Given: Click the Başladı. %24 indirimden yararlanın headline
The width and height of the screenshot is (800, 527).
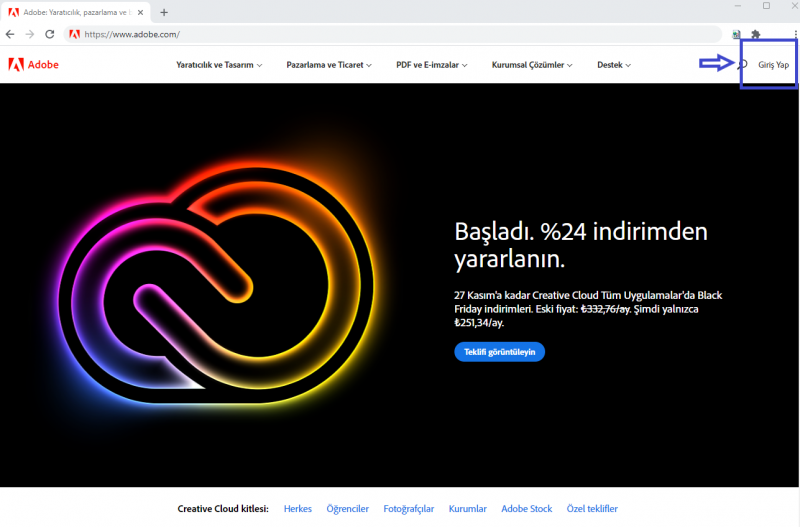Looking at the screenshot, I should (x=581, y=245).
